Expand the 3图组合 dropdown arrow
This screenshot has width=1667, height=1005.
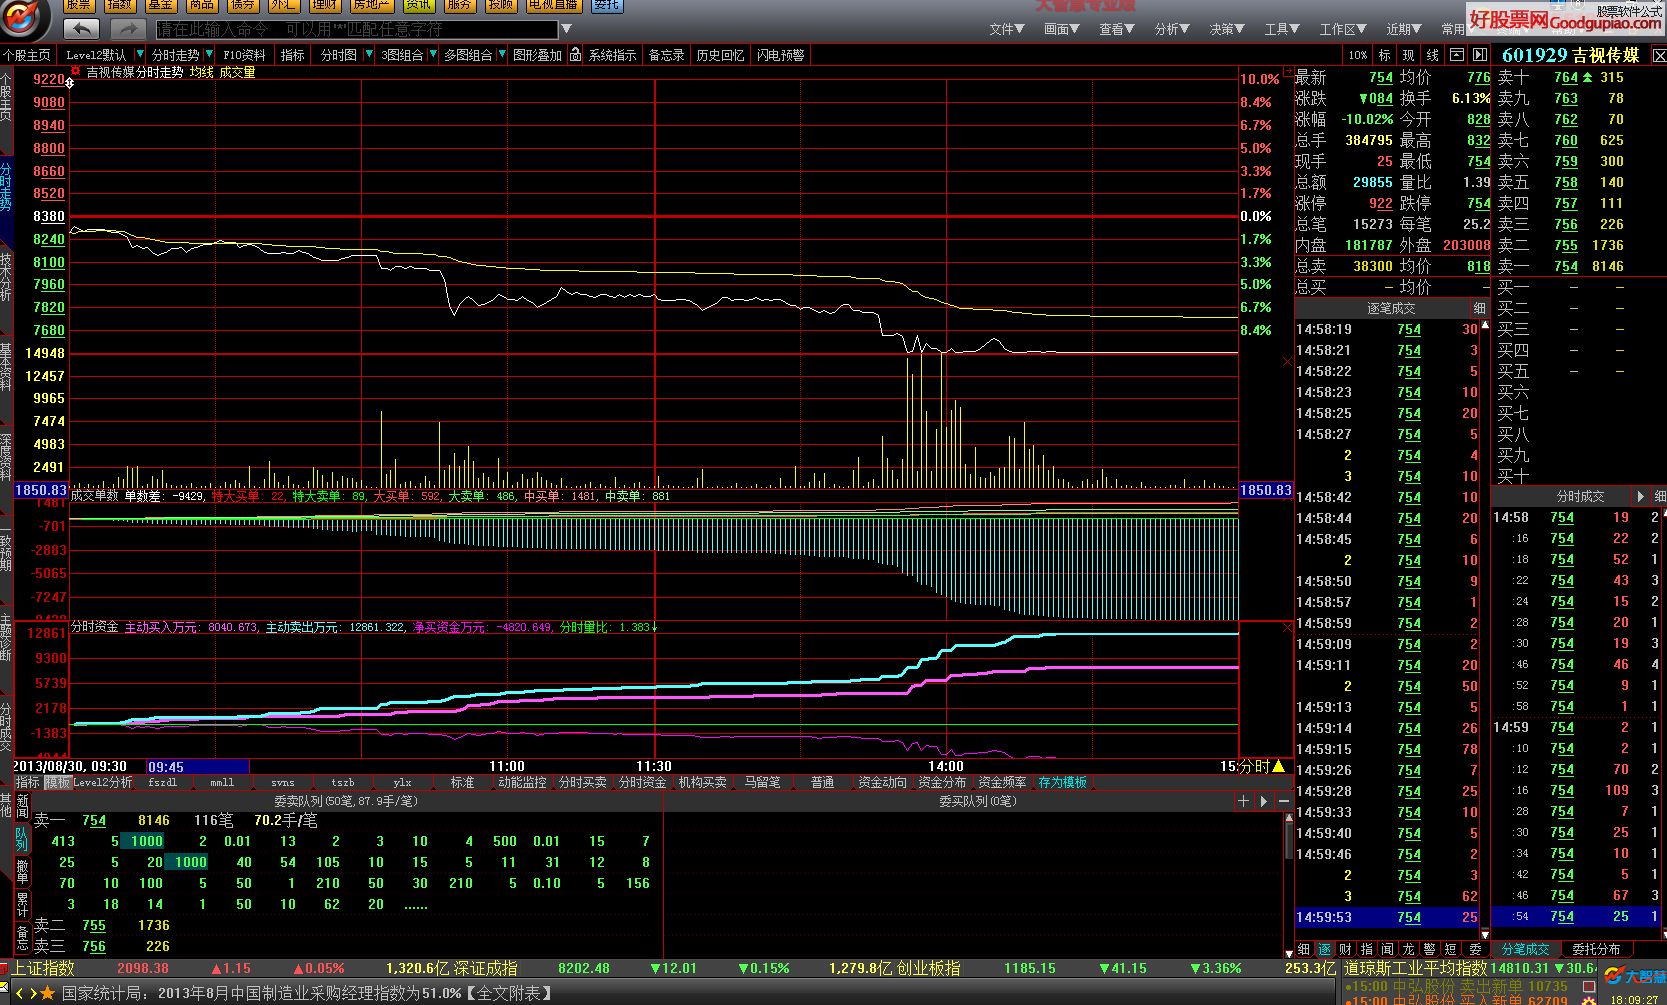(433, 55)
